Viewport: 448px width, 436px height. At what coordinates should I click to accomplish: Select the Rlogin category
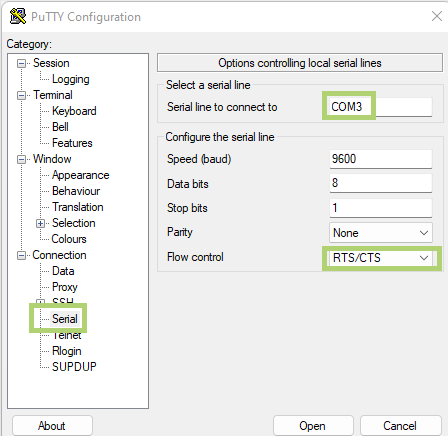pyautogui.click(x=67, y=351)
